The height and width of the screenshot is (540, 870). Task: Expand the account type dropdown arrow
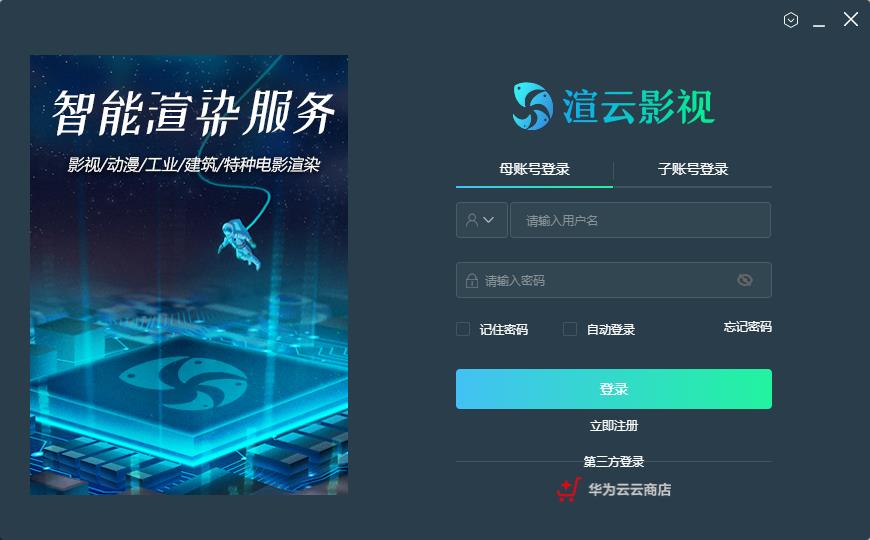coord(488,220)
